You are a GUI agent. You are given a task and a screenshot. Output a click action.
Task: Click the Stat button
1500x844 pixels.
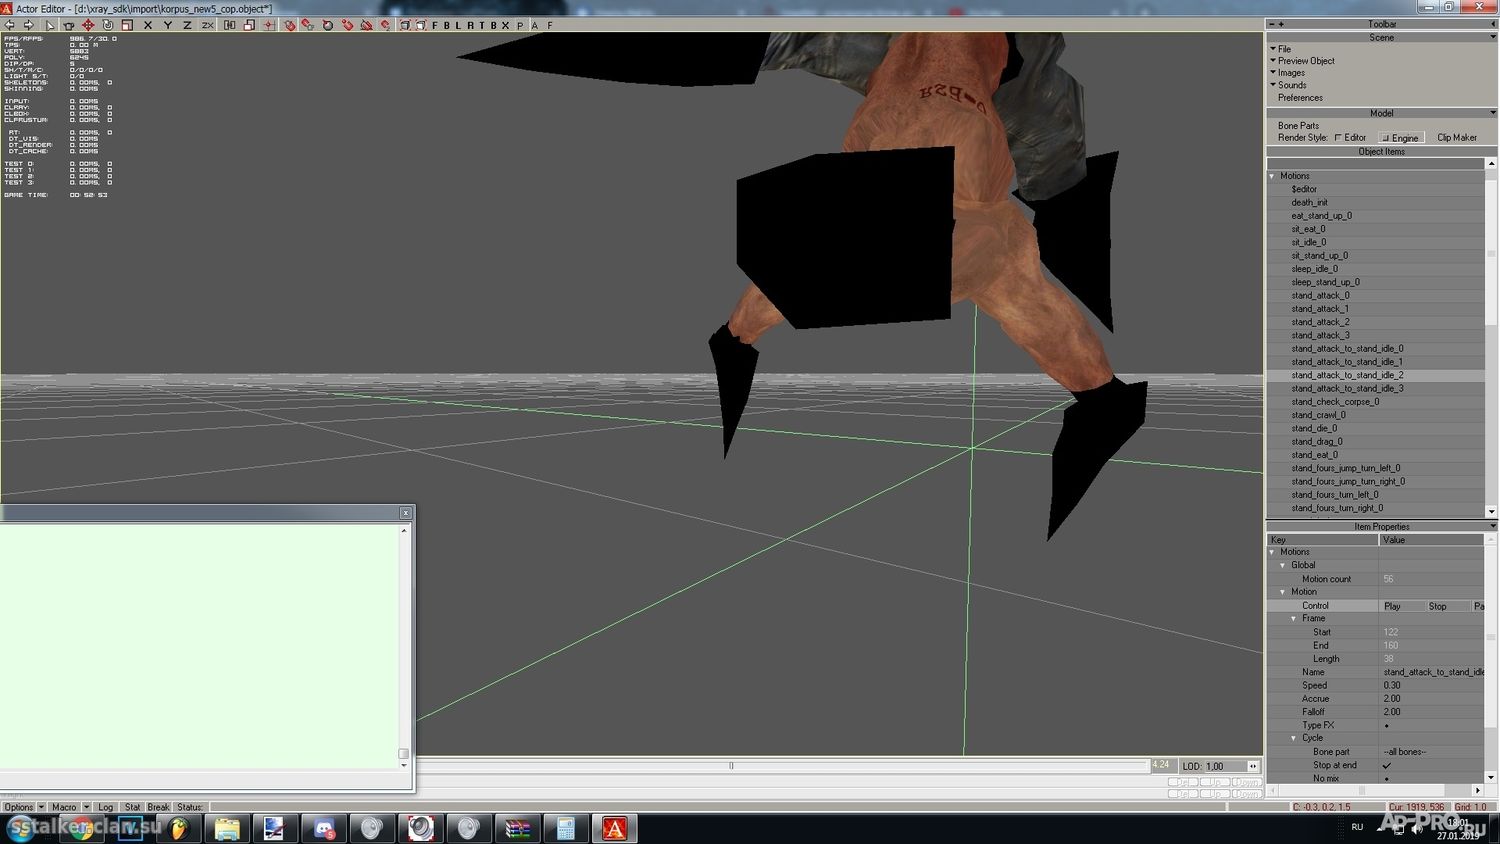132,807
